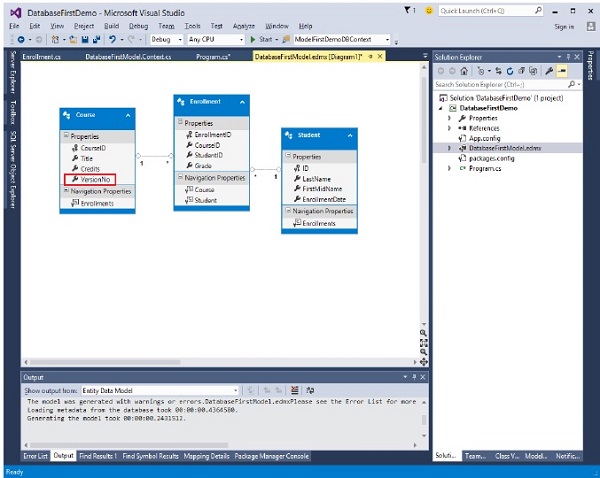Toggle Word Wrap in Output window

click(310, 390)
